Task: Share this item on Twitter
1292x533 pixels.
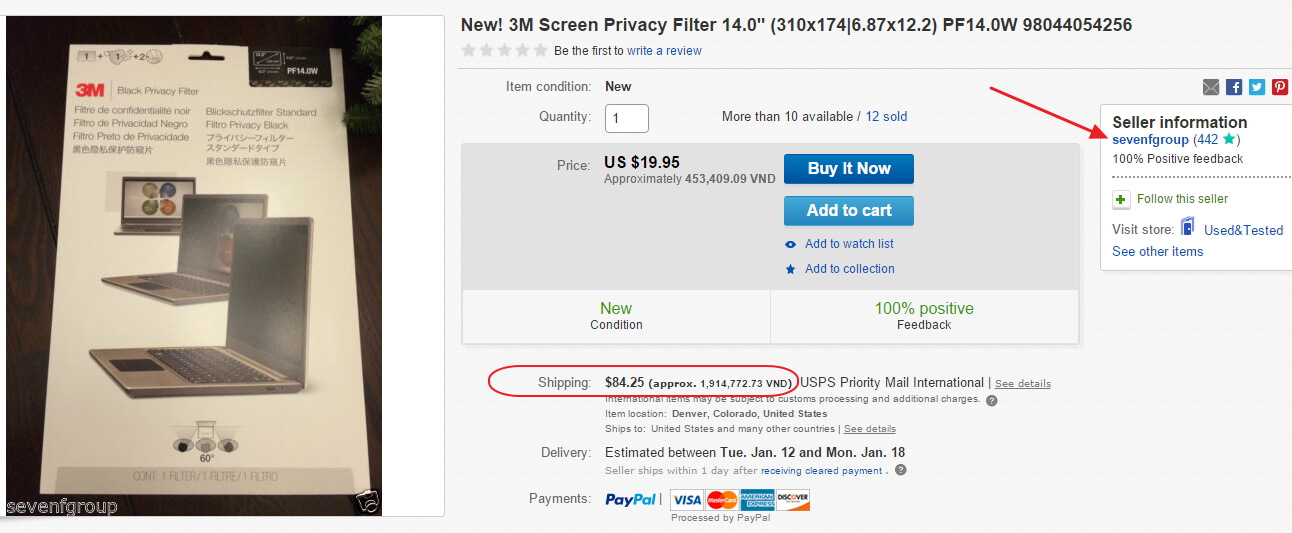Action: coord(1257,87)
